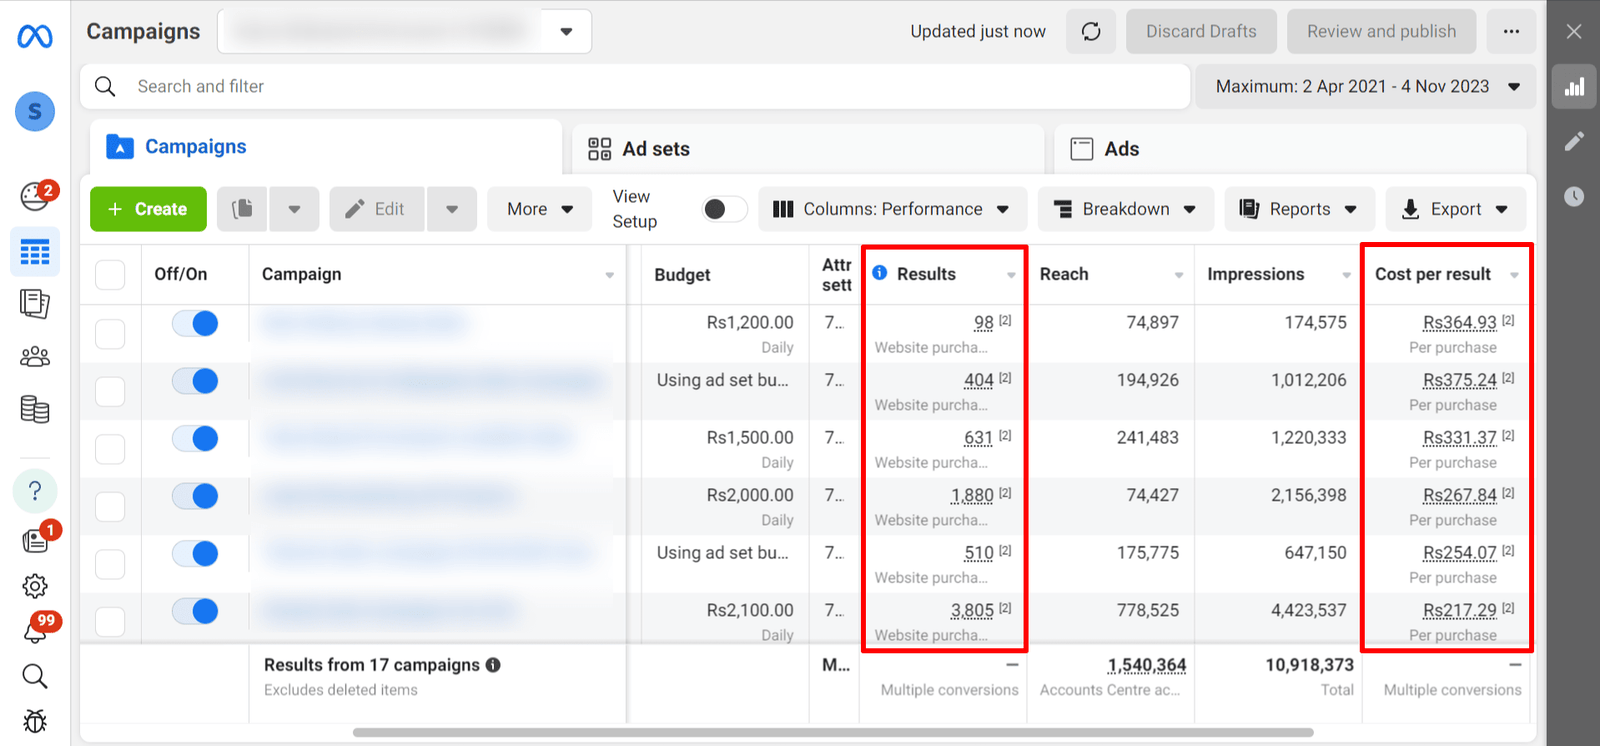Open the date range selector
The image size is (1600, 746).
tap(1366, 87)
